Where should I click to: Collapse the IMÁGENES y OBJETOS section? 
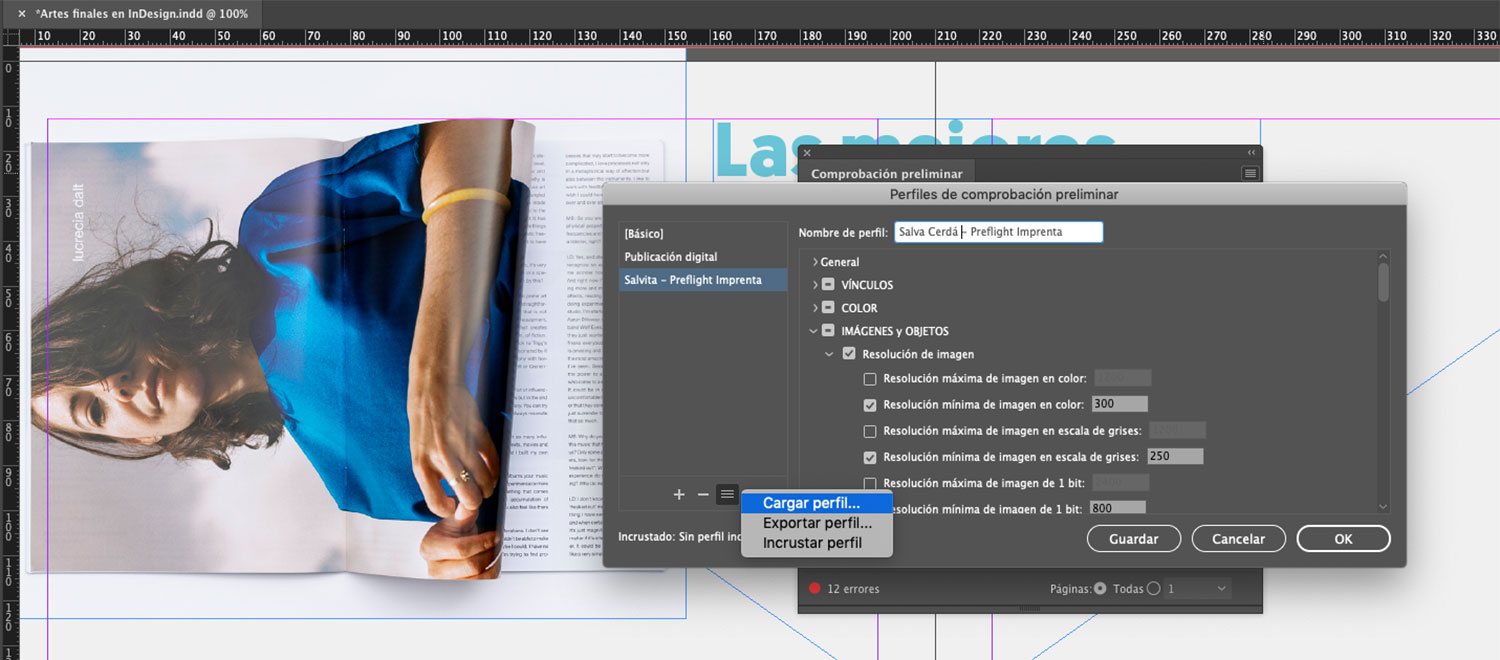(x=815, y=331)
